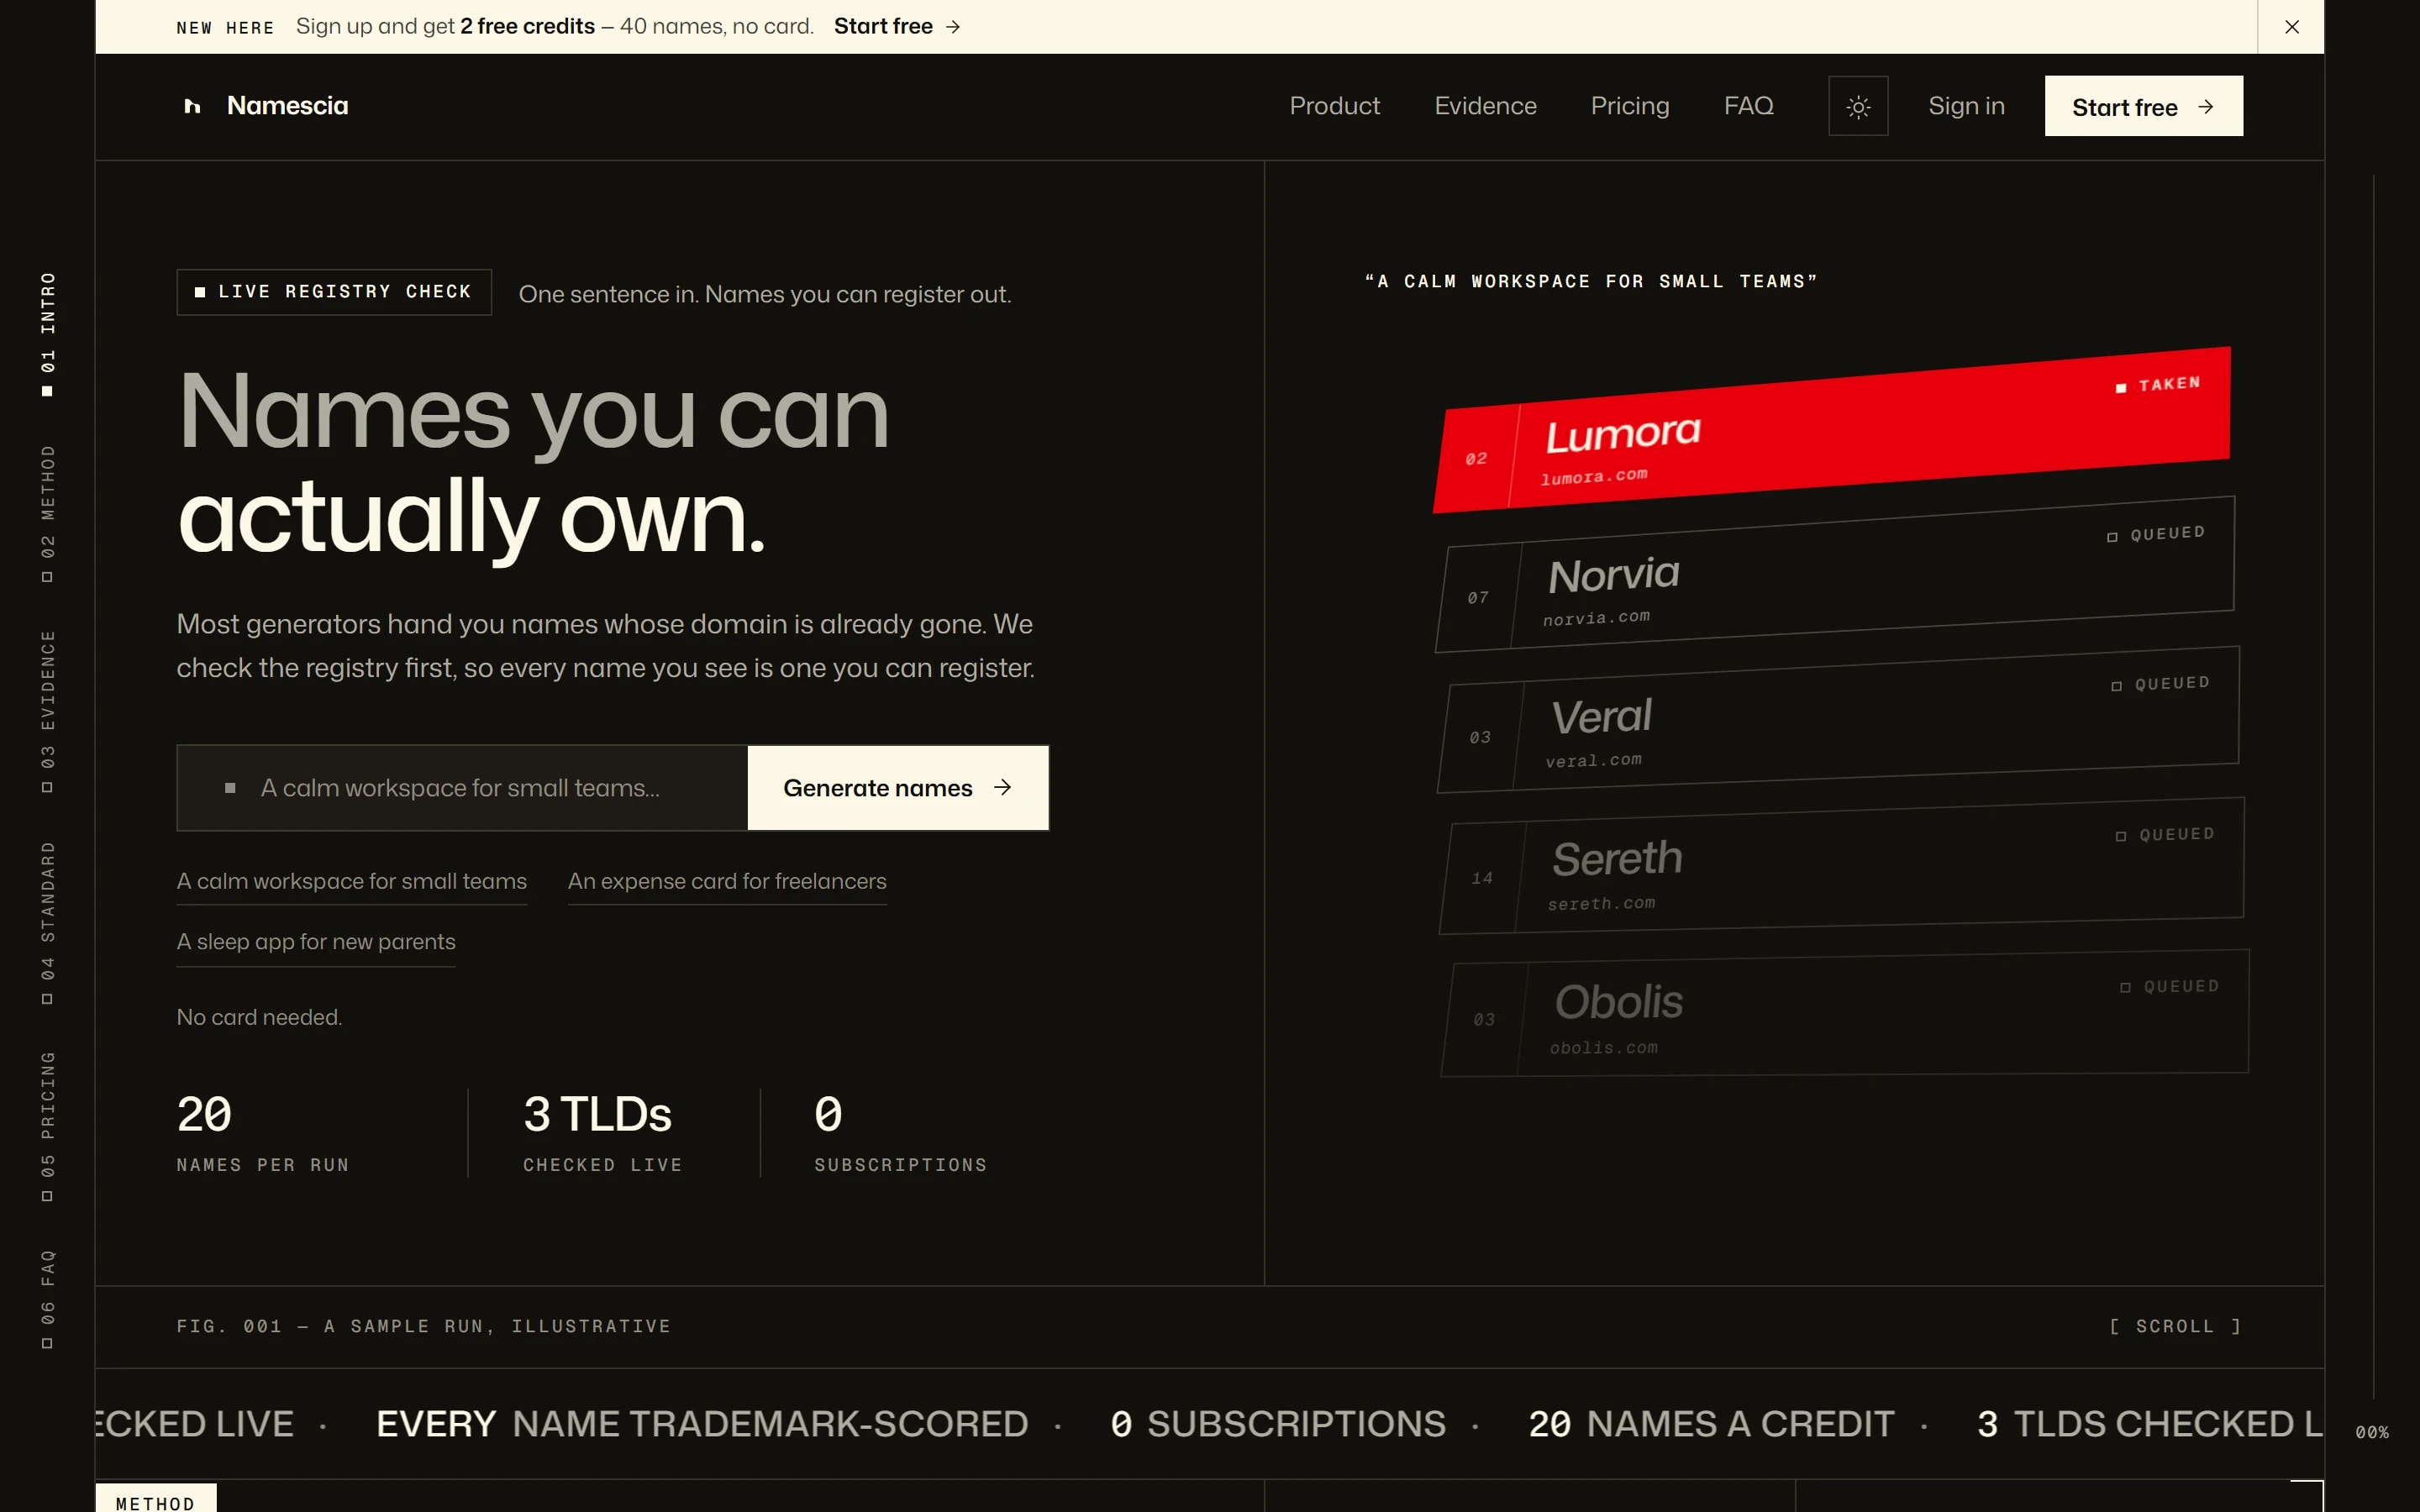Click the Generate names button

click(898, 788)
